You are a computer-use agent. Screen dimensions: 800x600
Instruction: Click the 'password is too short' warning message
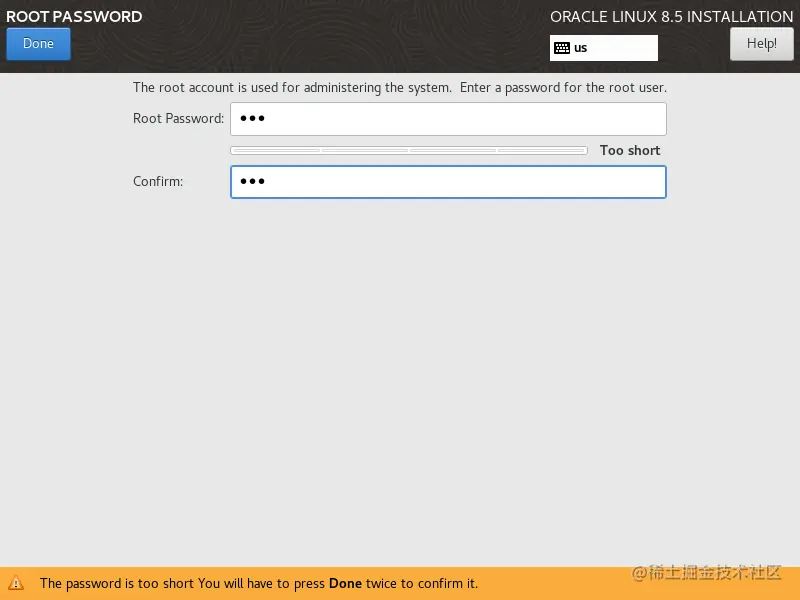coord(259,583)
